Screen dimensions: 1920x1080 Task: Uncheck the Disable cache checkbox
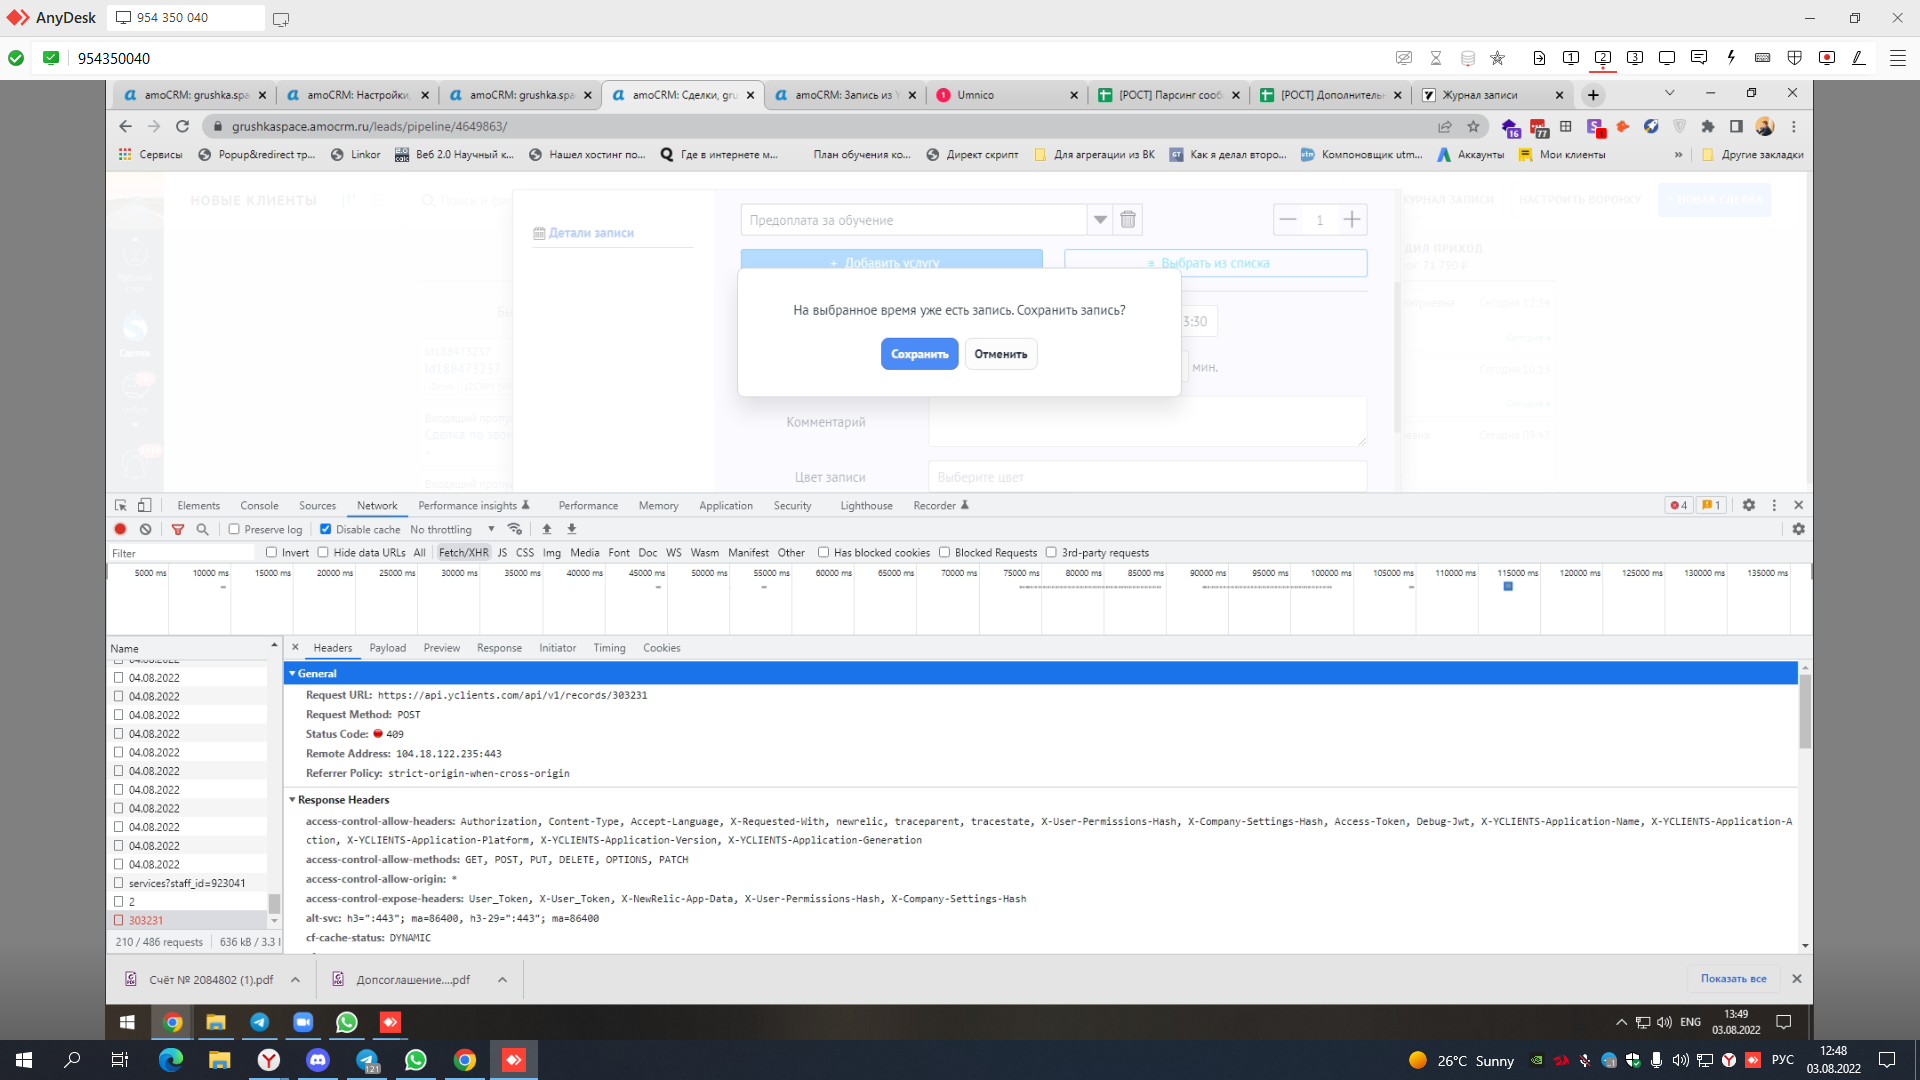pyautogui.click(x=326, y=530)
